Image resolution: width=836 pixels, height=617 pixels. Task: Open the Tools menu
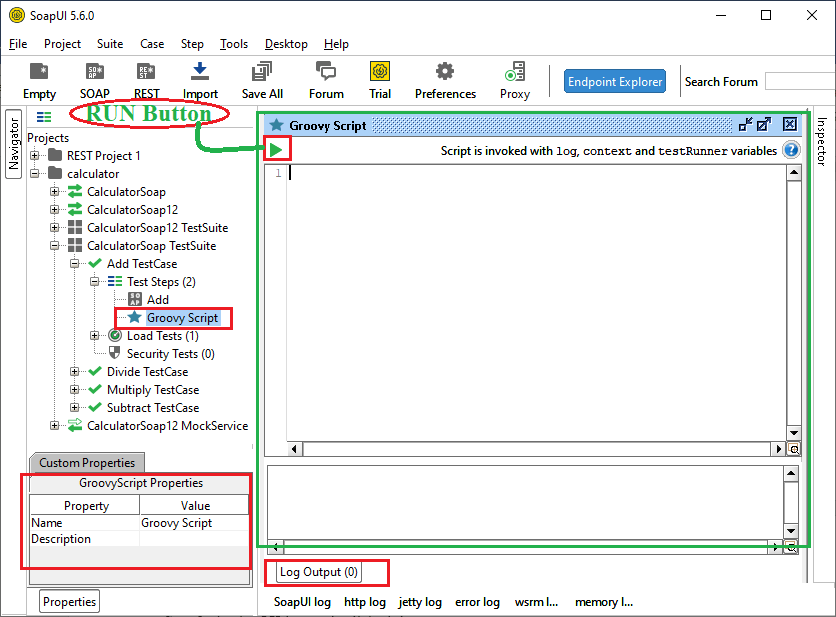(x=234, y=44)
